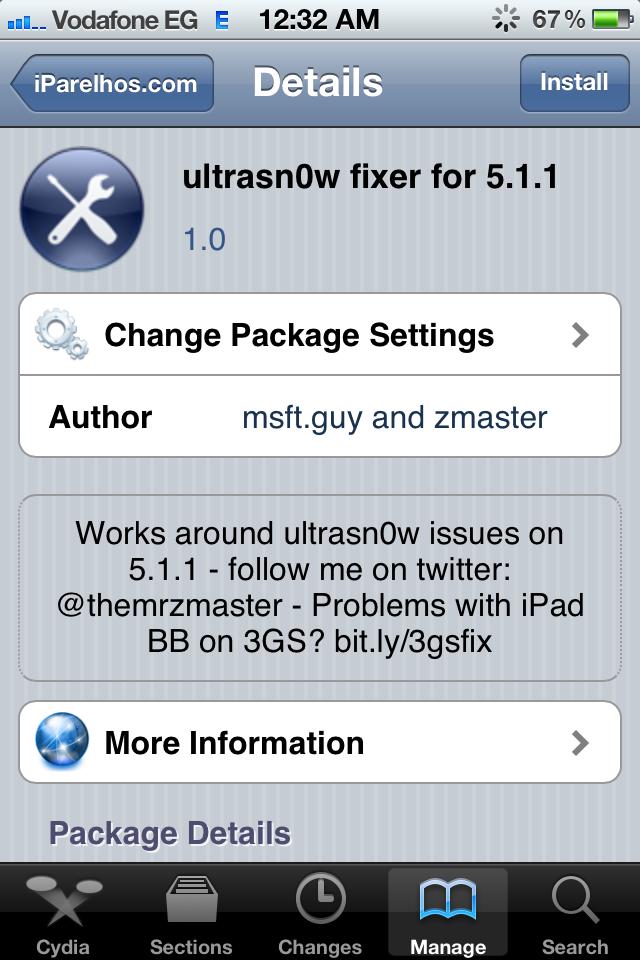Tap the gears icon beside Change Package Settings
This screenshot has height=960, width=640.
click(62, 334)
